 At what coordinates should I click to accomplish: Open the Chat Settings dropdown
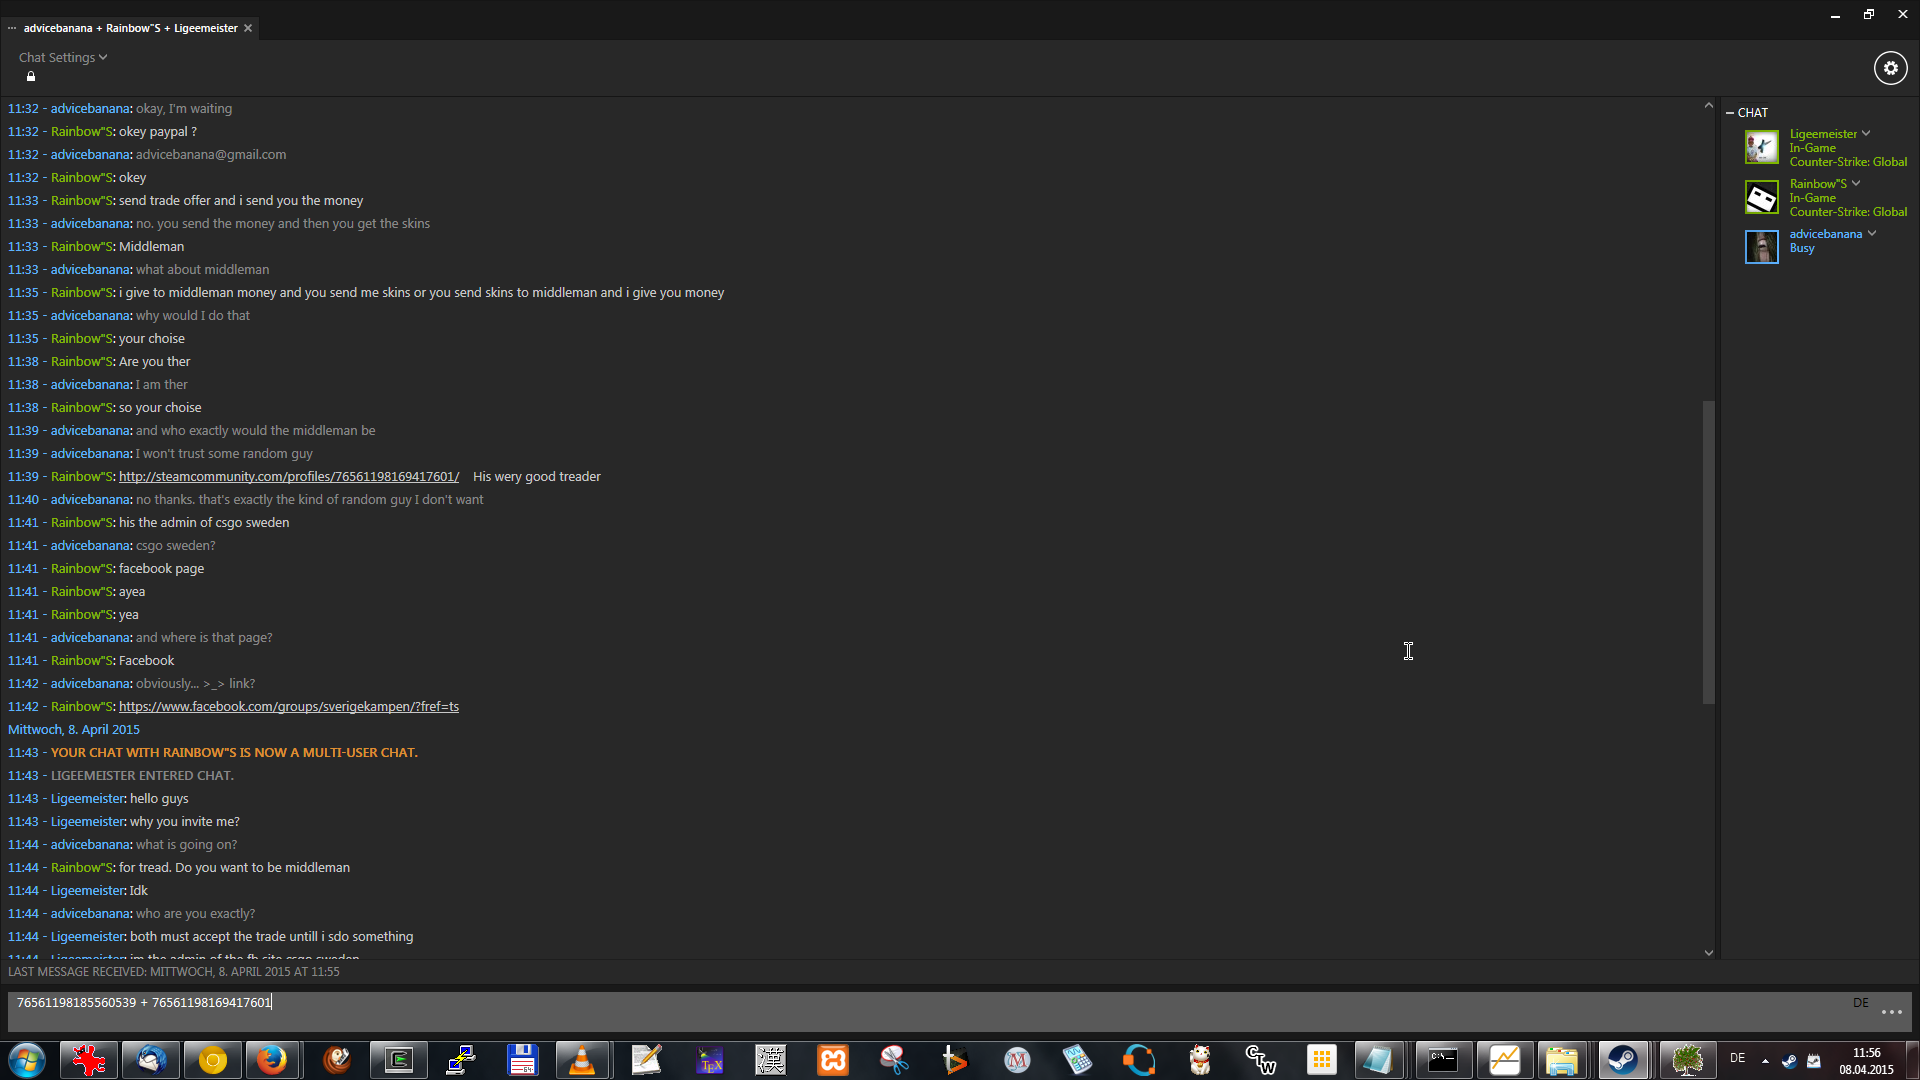coord(62,57)
